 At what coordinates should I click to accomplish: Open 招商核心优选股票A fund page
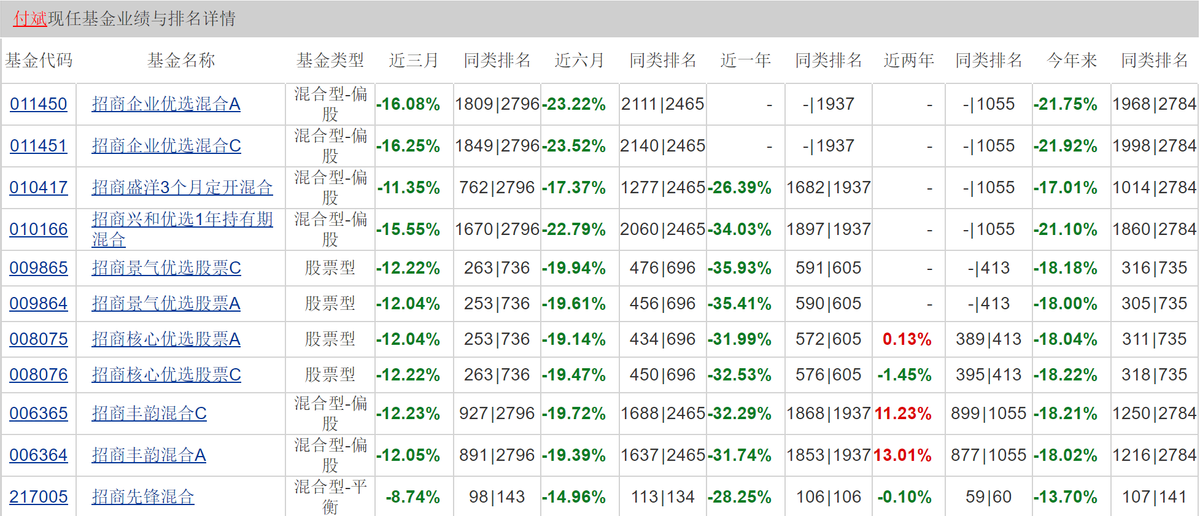tap(166, 339)
